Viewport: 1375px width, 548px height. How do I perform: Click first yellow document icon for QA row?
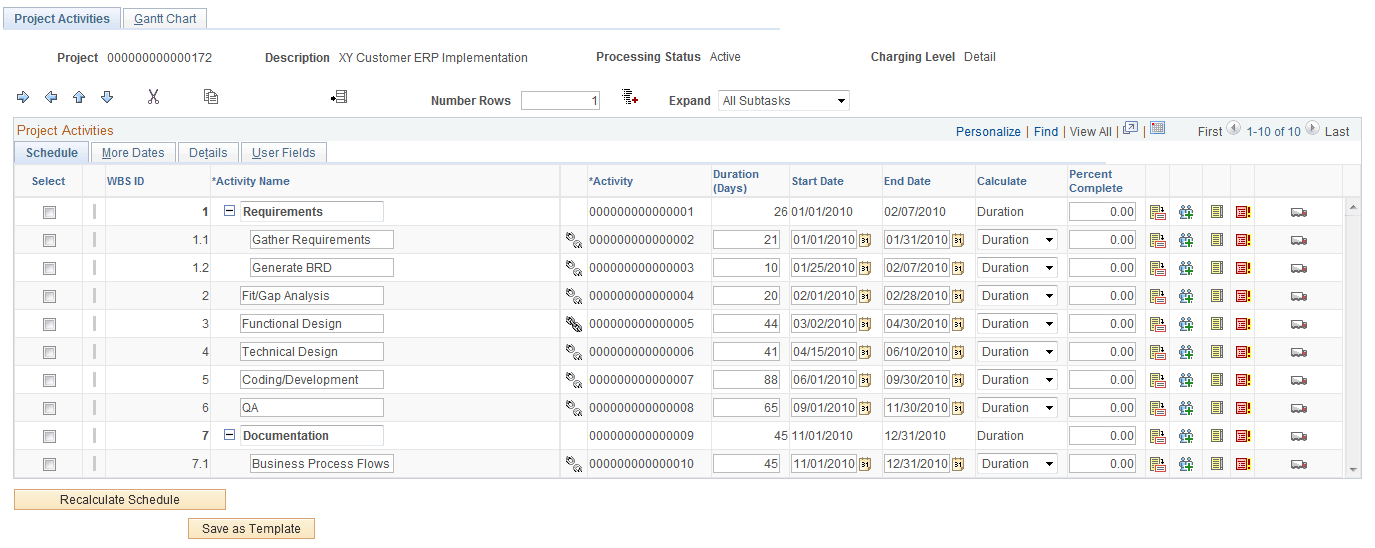(1158, 408)
